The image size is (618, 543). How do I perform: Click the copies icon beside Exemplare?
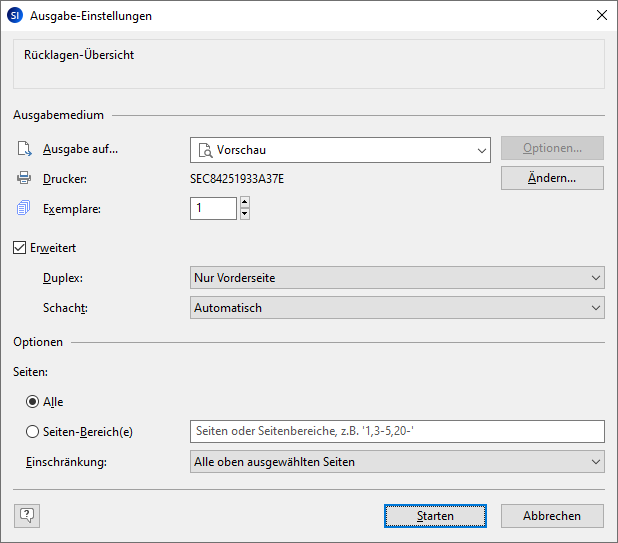coord(24,208)
